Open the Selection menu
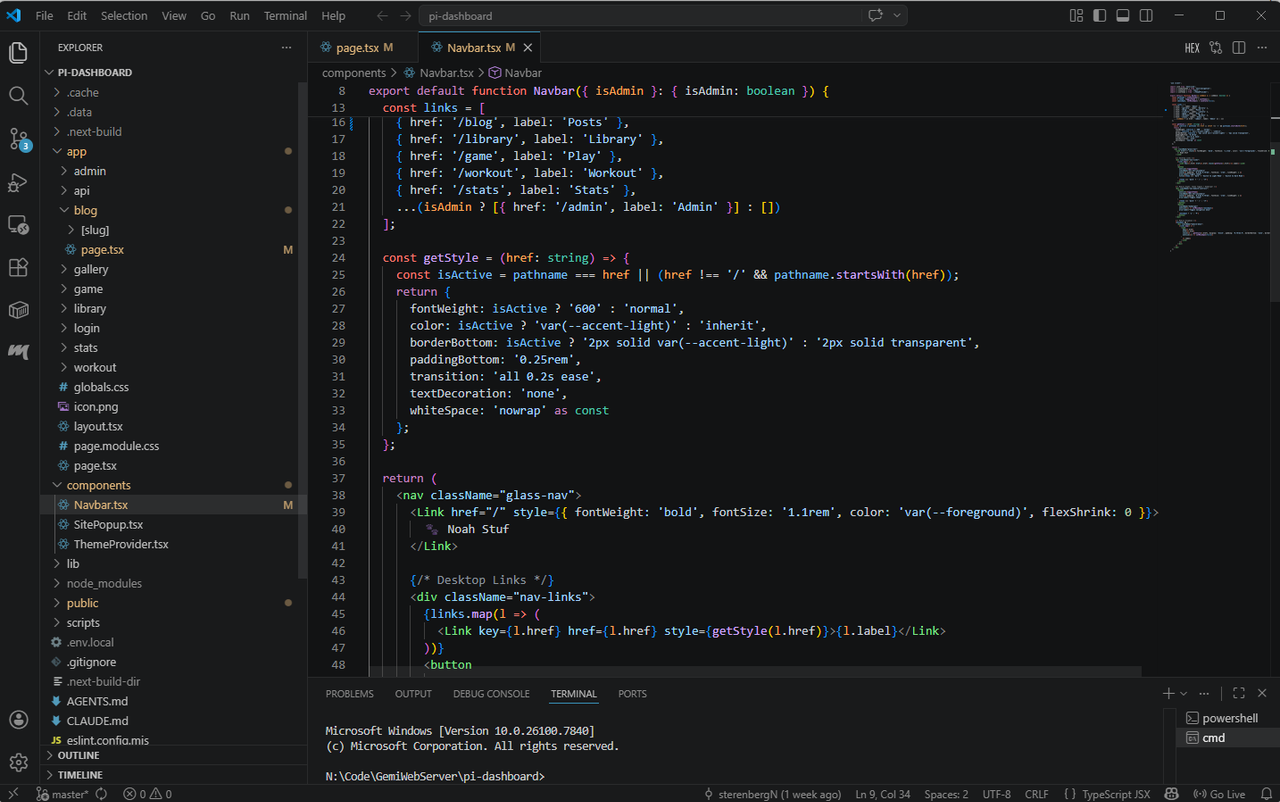This screenshot has height=802, width=1280. tap(124, 16)
